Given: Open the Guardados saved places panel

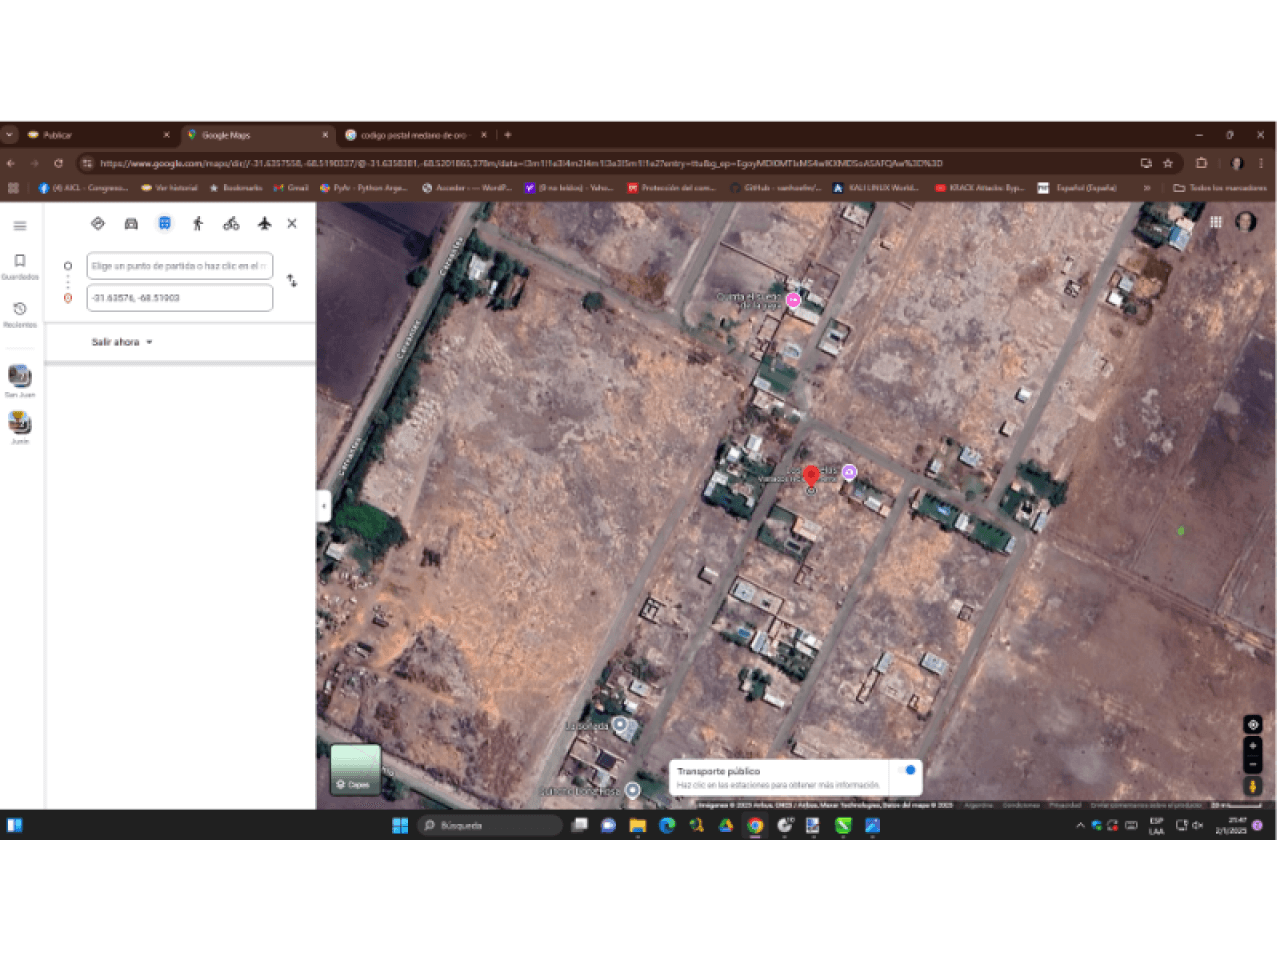Looking at the screenshot, I should pyautogui.click(x=19, y=266).
